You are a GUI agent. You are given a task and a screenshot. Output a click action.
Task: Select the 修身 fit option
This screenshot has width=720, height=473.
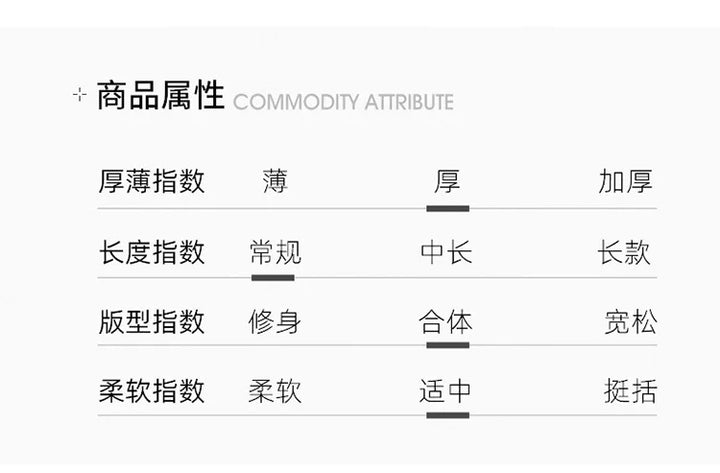275,322
